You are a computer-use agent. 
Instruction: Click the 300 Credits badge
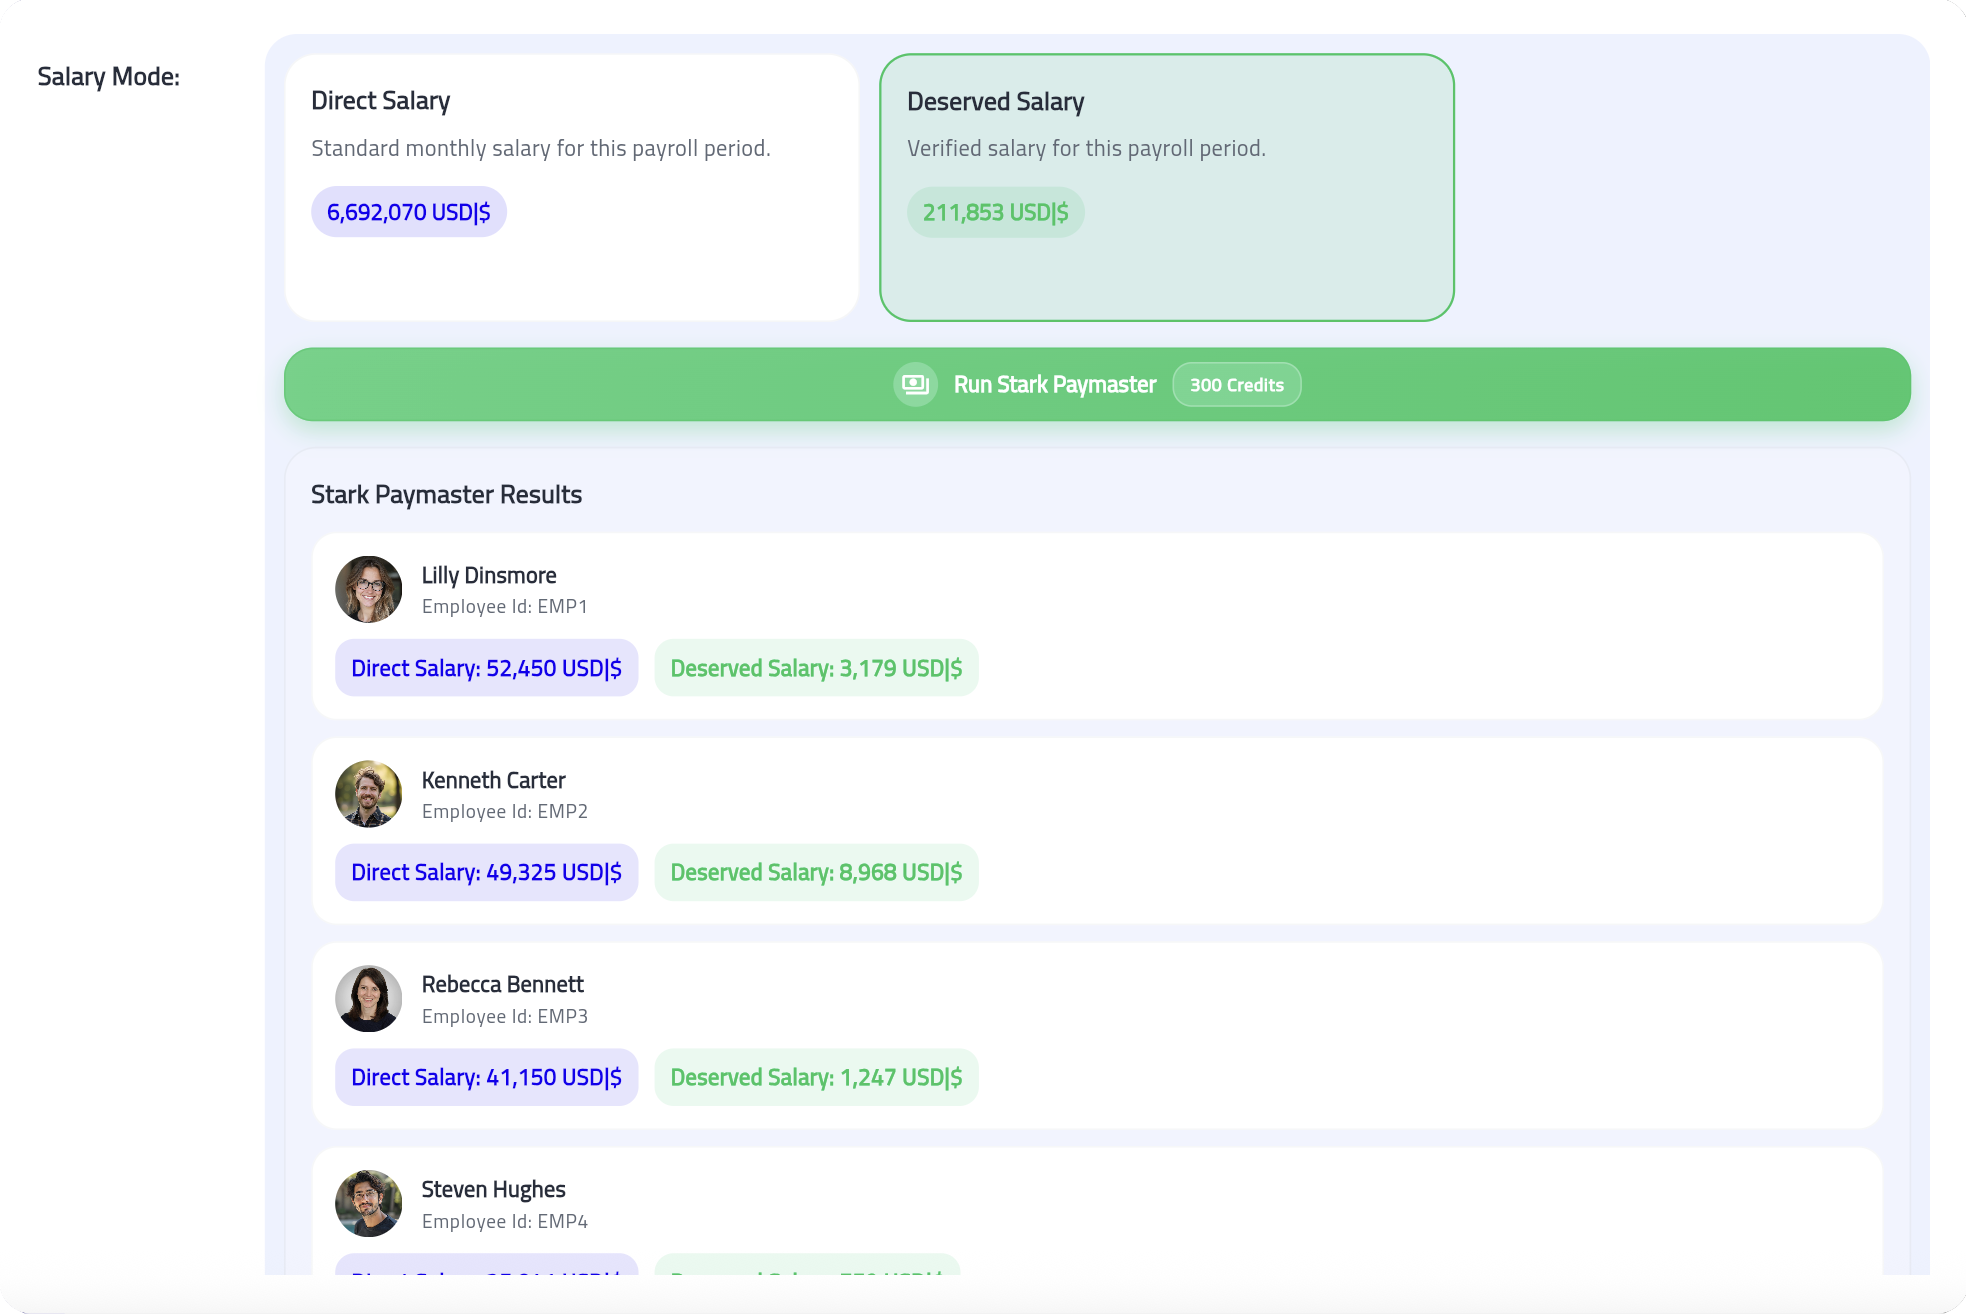[x=1236, y=385]
